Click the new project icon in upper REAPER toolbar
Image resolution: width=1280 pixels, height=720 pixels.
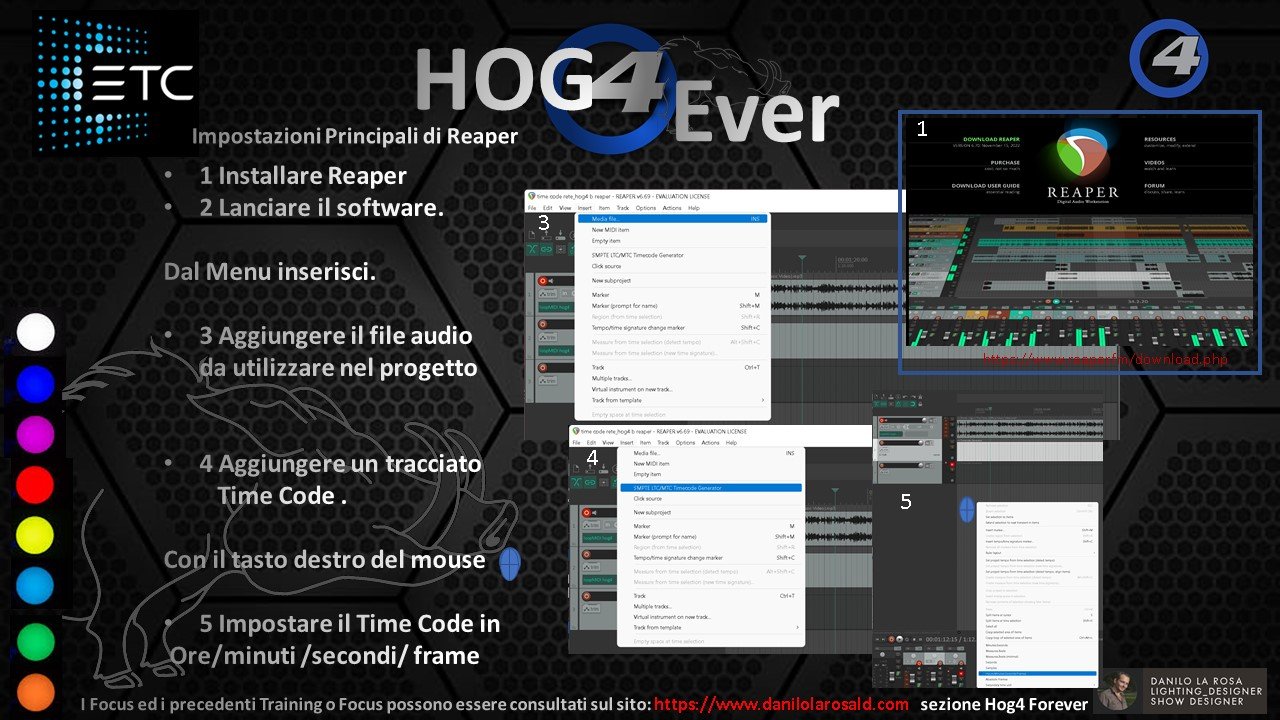pyautogui.click(x=531, y=235)
